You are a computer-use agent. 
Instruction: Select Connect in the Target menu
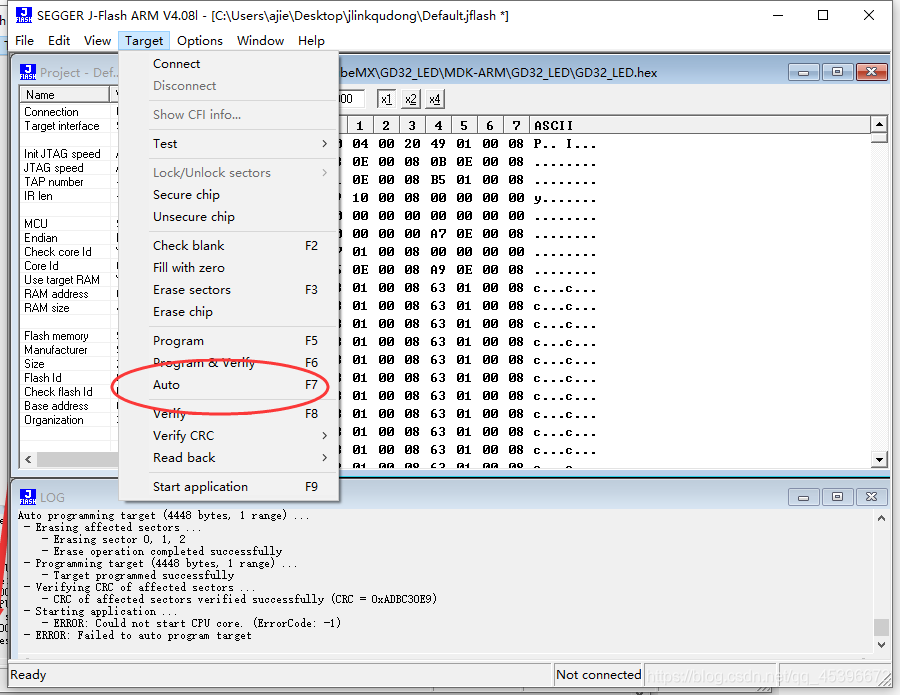pyautogui.click(x=228, y=64)
